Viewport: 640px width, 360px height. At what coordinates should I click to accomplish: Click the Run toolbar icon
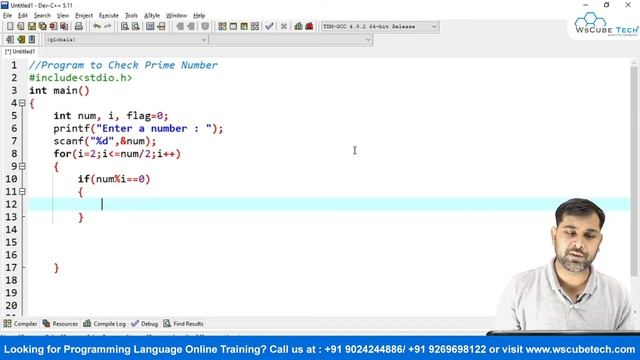pyautogui.click(x=233, y=27)
